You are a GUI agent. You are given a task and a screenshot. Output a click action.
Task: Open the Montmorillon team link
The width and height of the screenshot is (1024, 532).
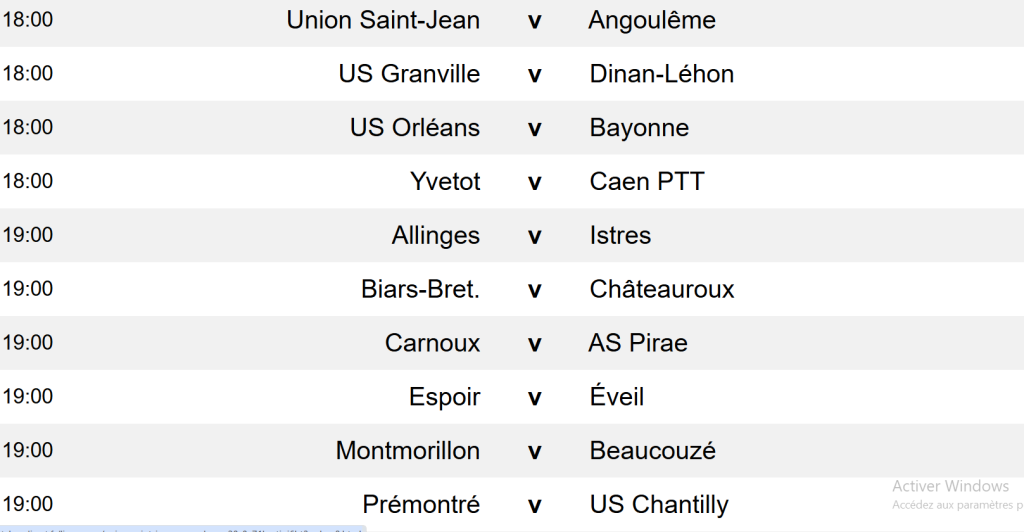pos(408,451)
